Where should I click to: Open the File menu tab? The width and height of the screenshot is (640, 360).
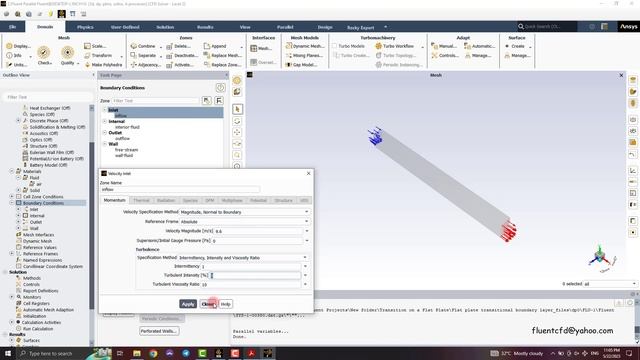click(12, 27)
